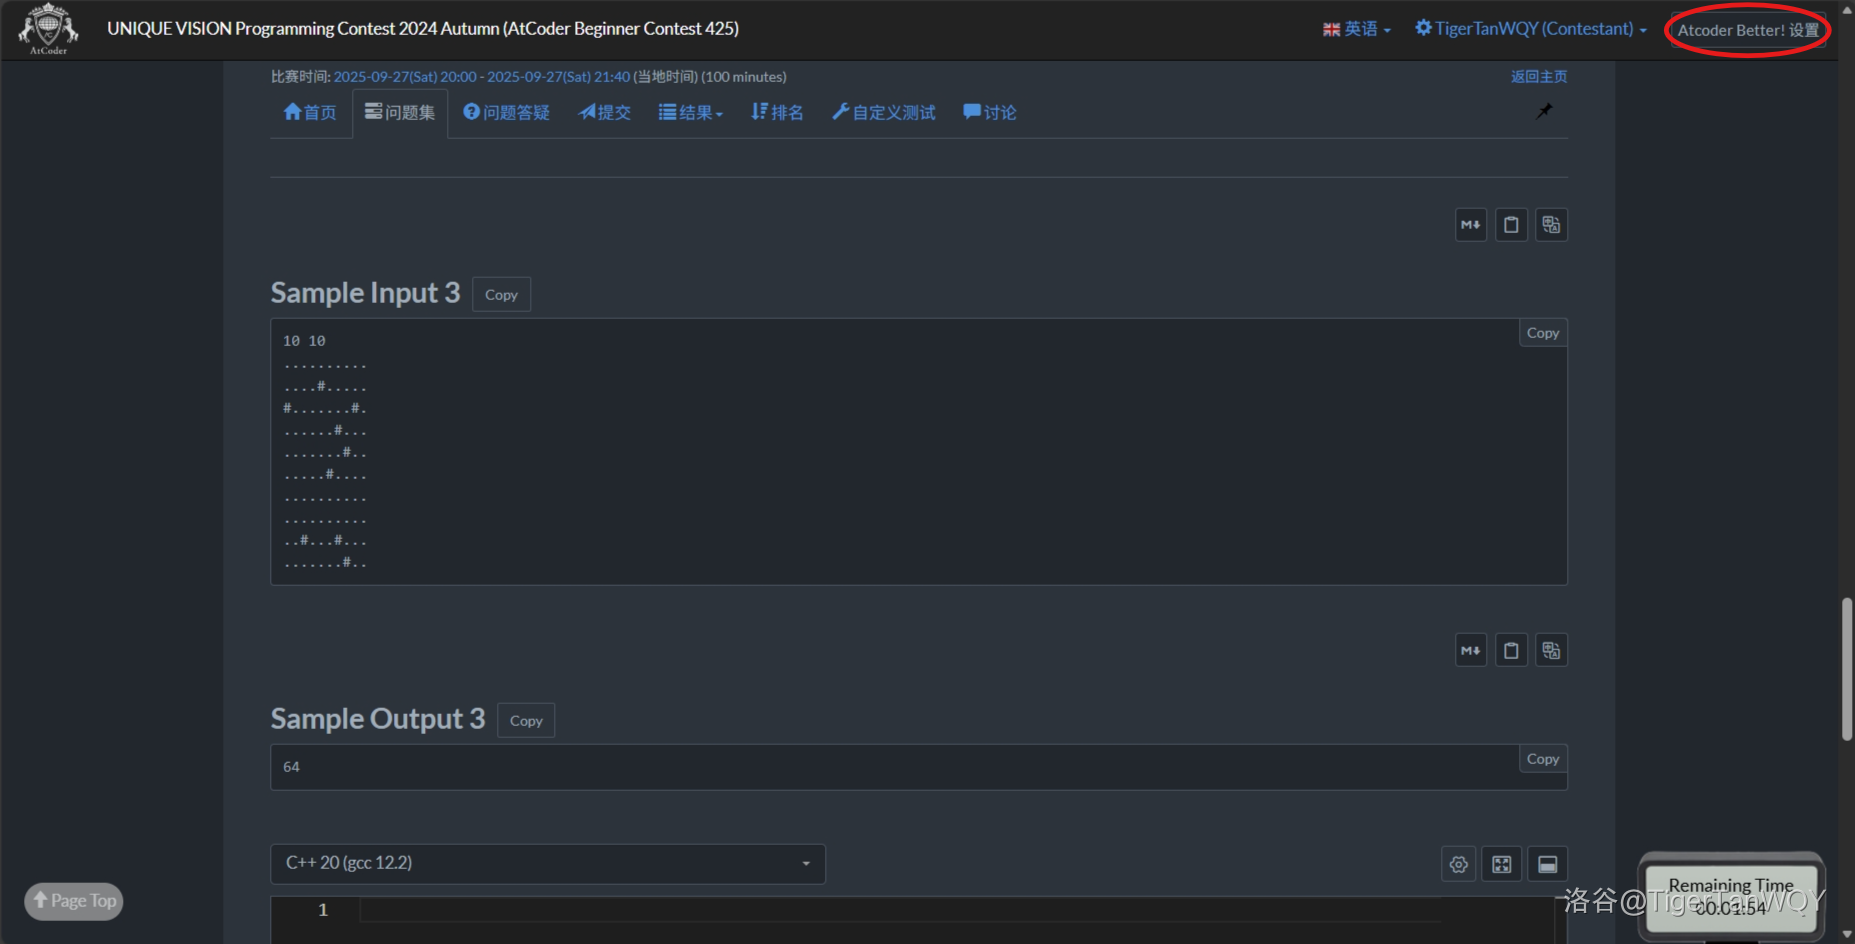This screenshot has width=1855, height=944.
Task: Follow the 返回主页 link
Action: (1538, 77)
